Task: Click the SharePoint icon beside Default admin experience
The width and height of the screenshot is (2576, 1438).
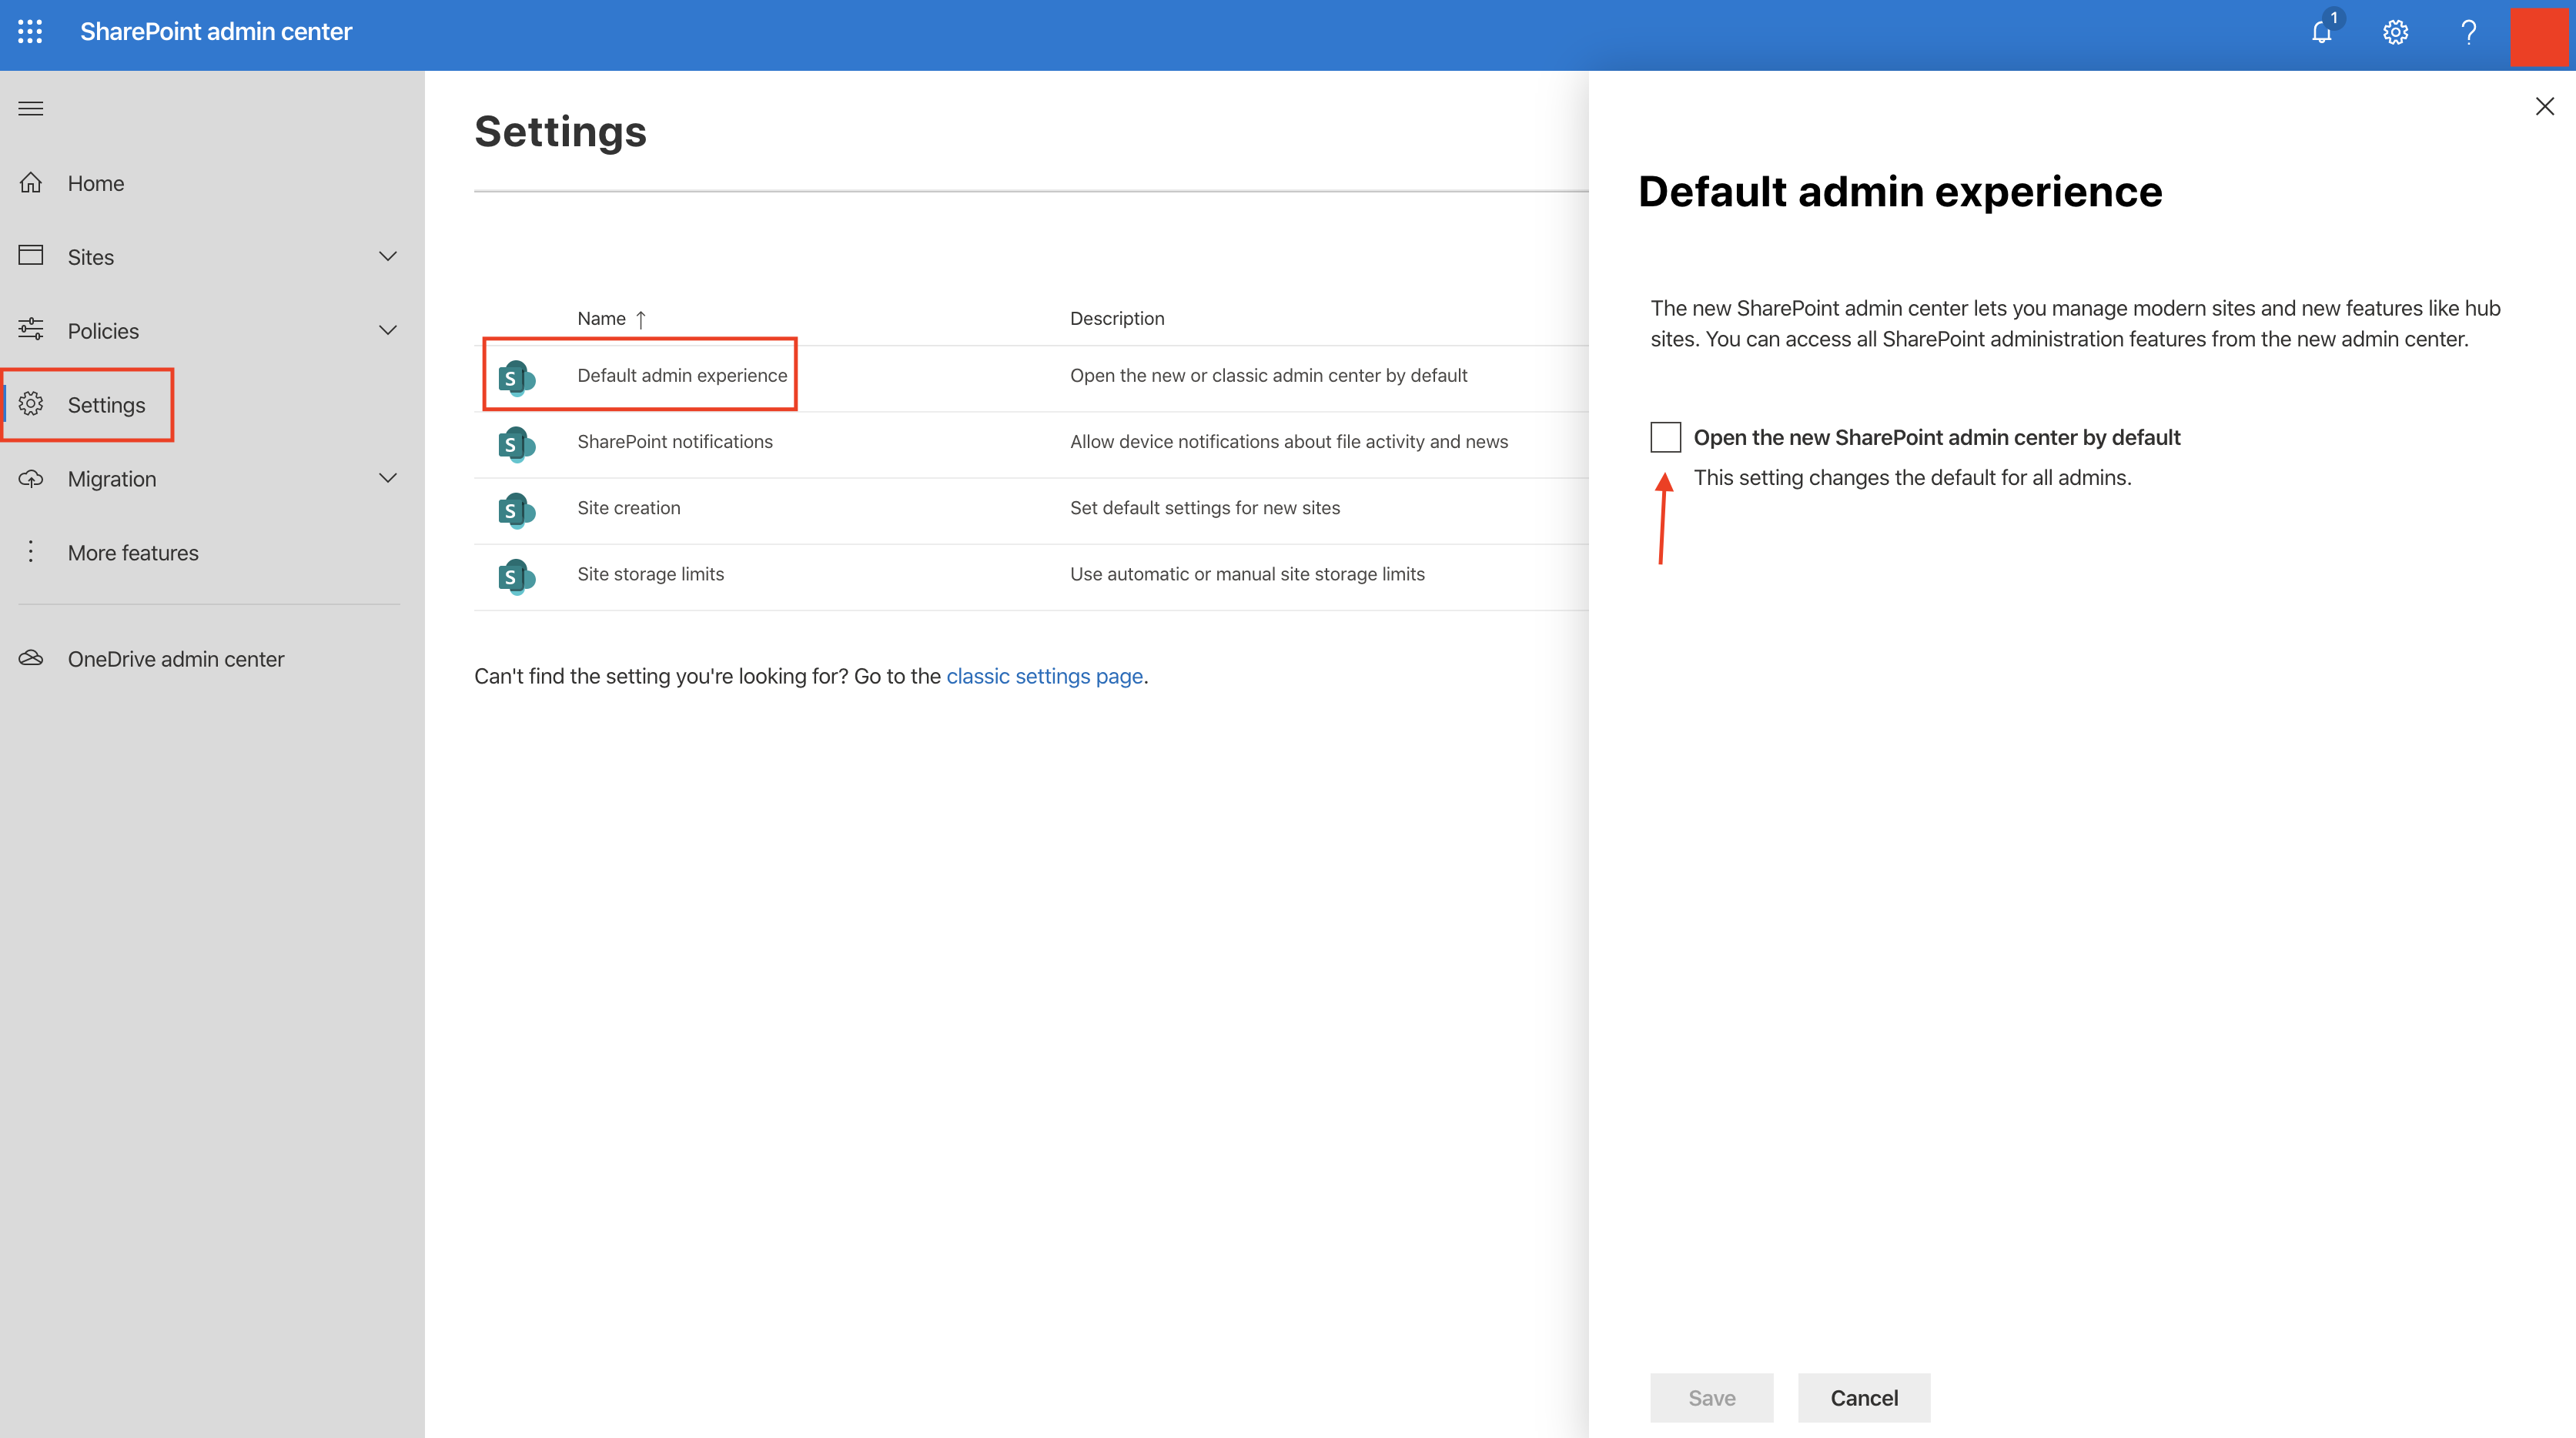Action: click(517, 378)
